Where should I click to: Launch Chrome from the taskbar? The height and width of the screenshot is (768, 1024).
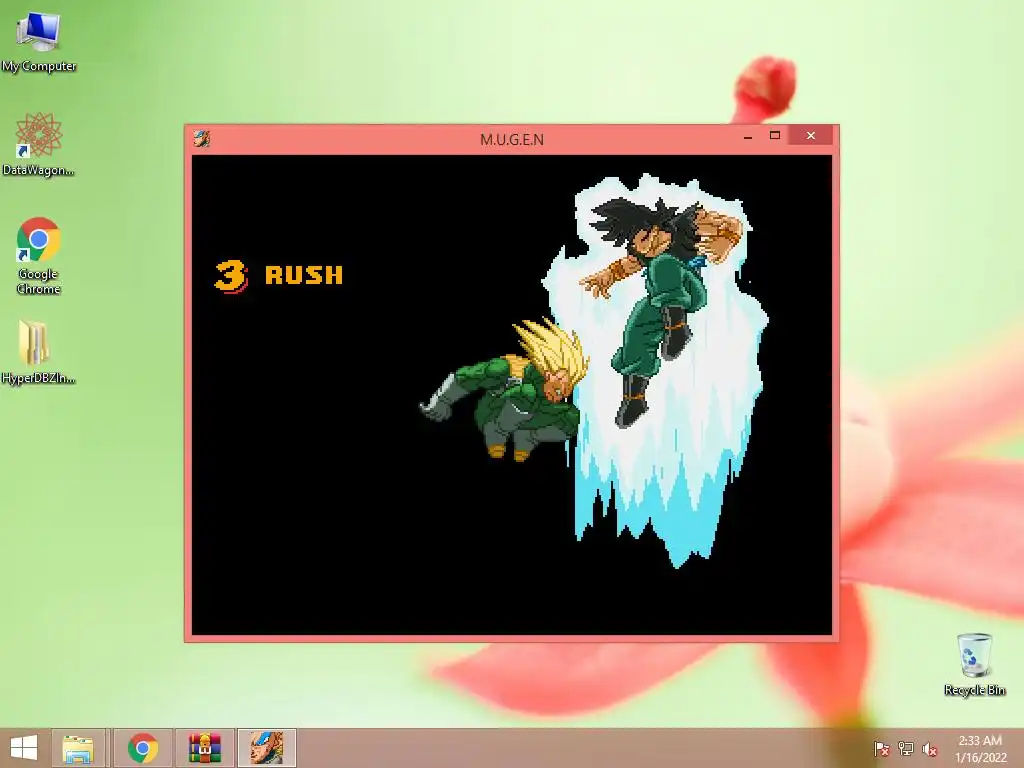142,748
